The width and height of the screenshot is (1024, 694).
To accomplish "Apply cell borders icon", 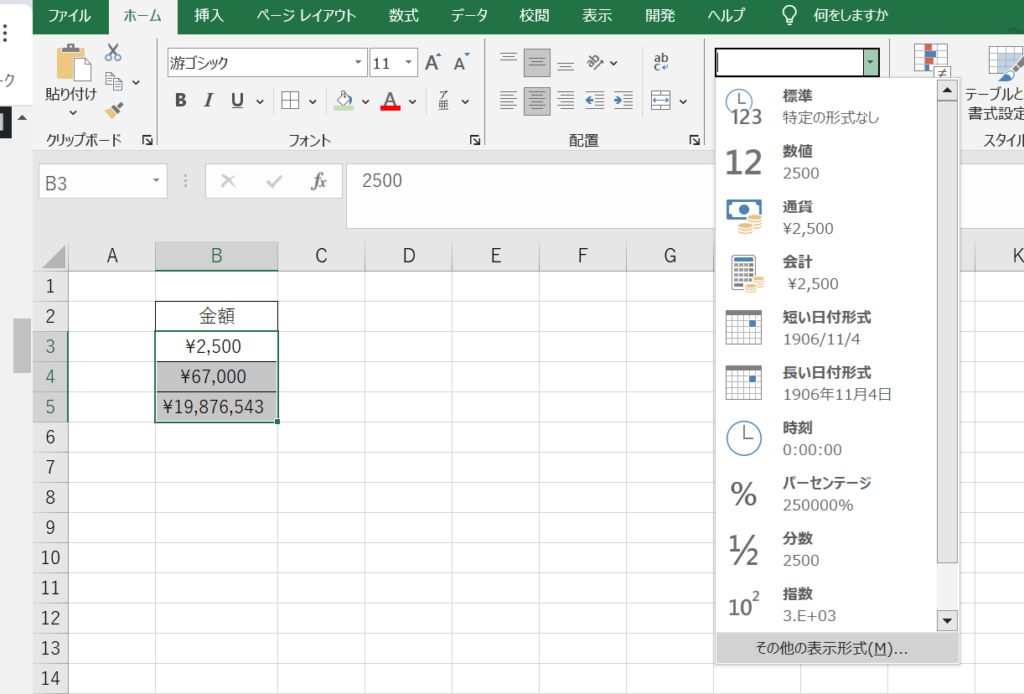I will coord(290,101).
